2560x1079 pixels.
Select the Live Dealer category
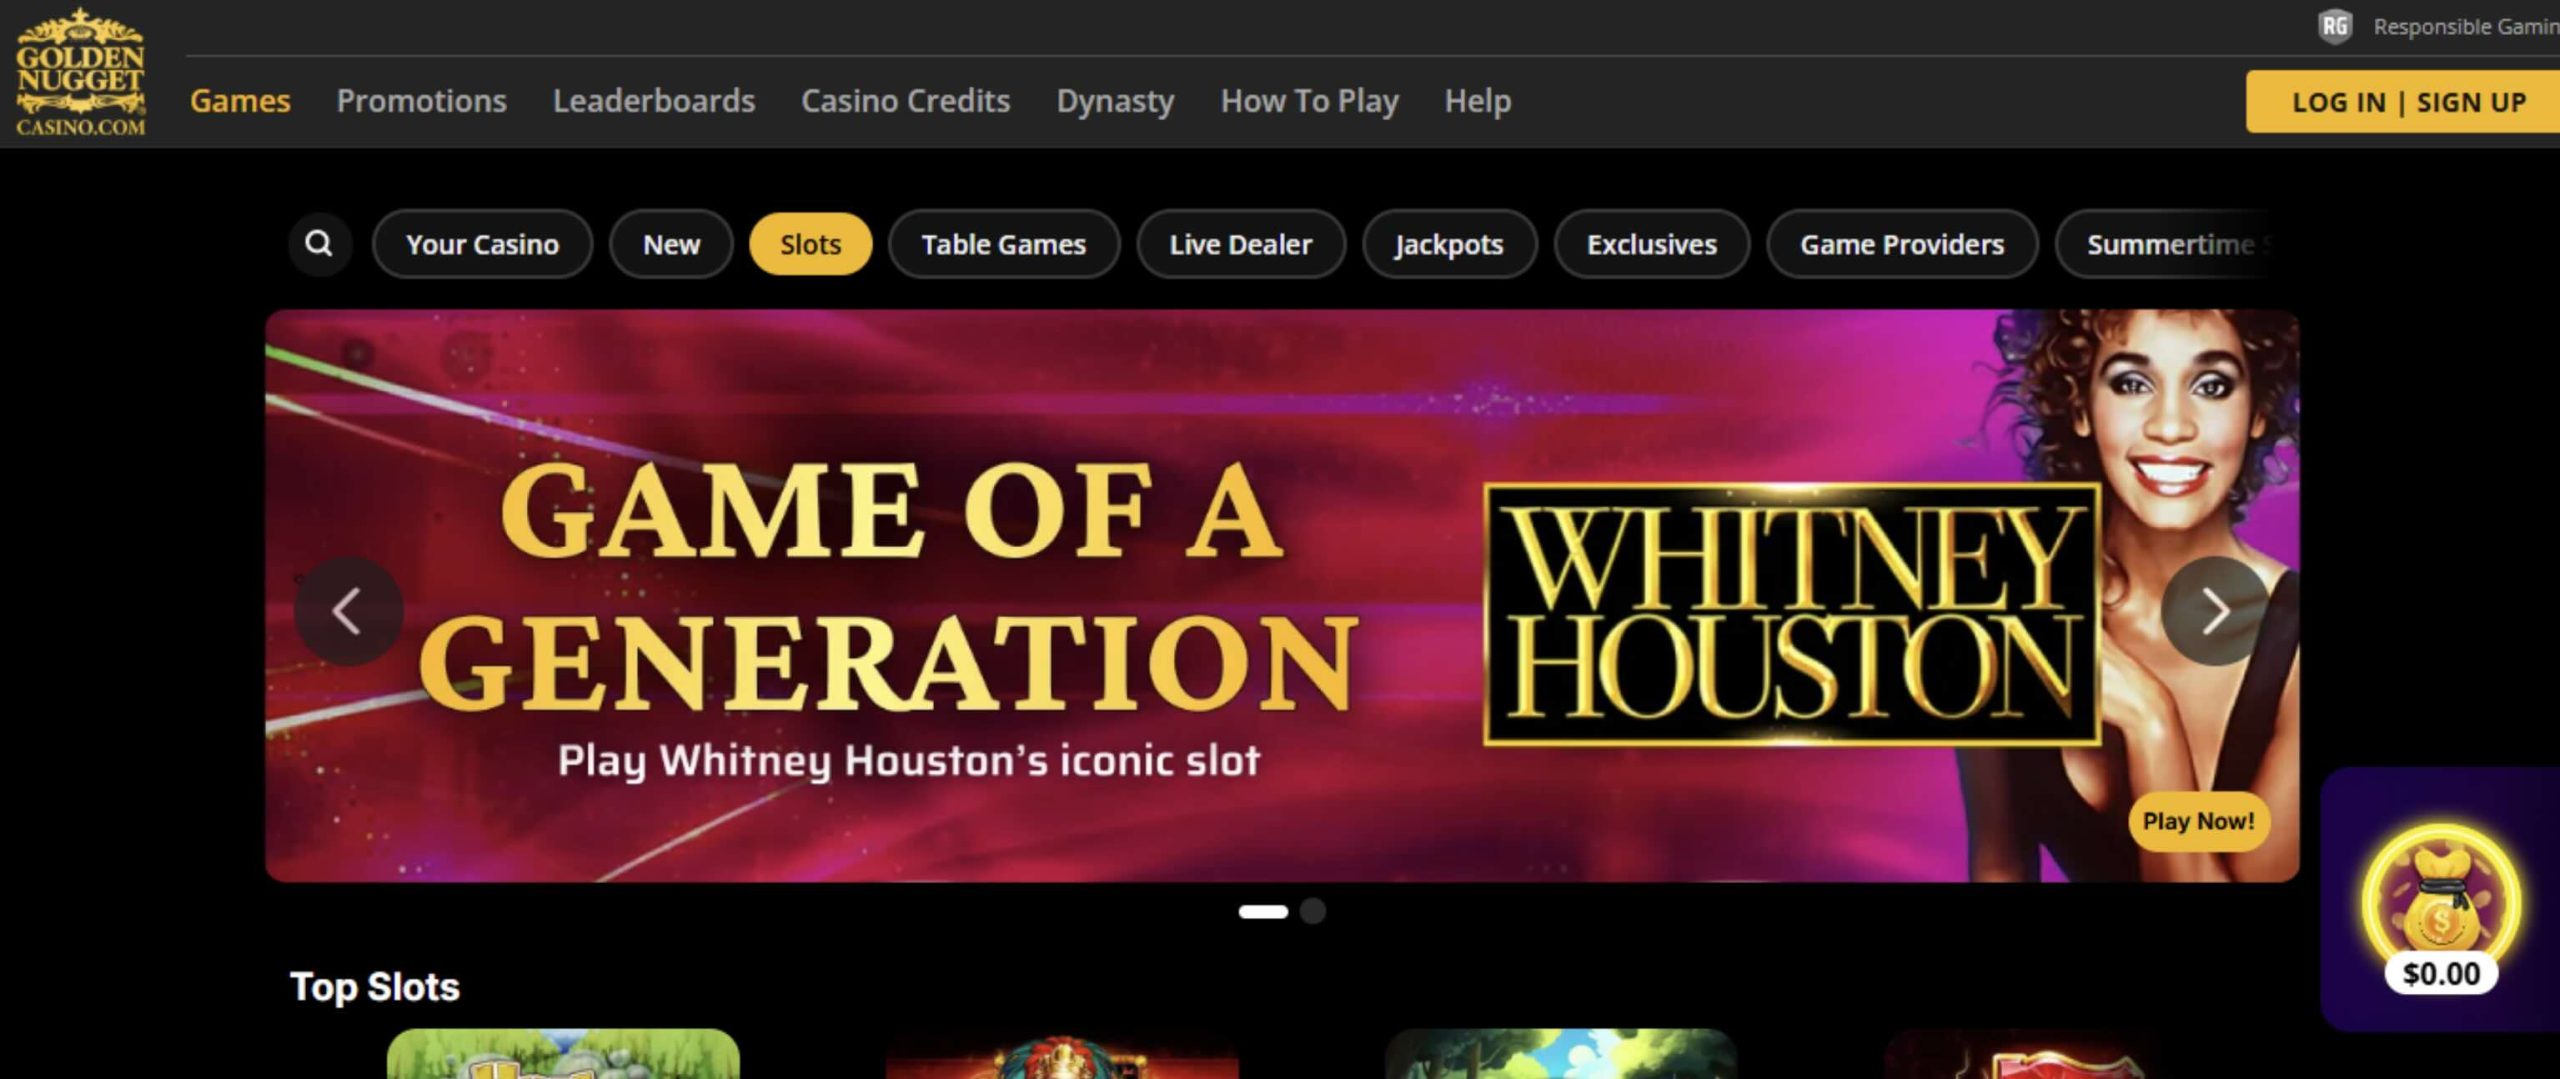1241,244
